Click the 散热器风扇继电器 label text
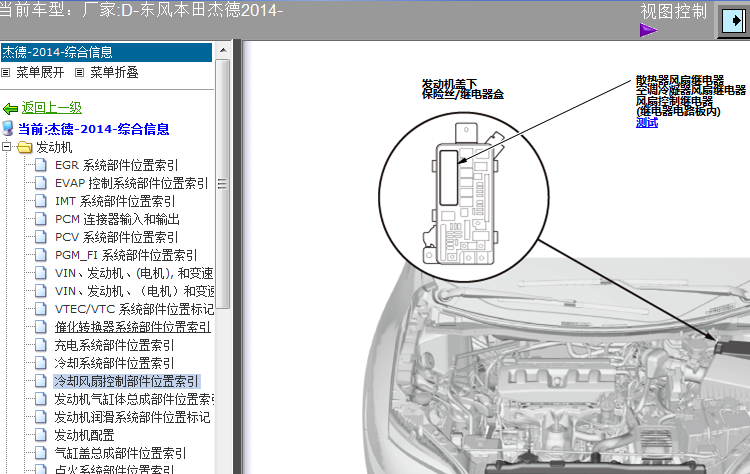The height and width of the screenshot is (474, 750). (x=679, y=79)
